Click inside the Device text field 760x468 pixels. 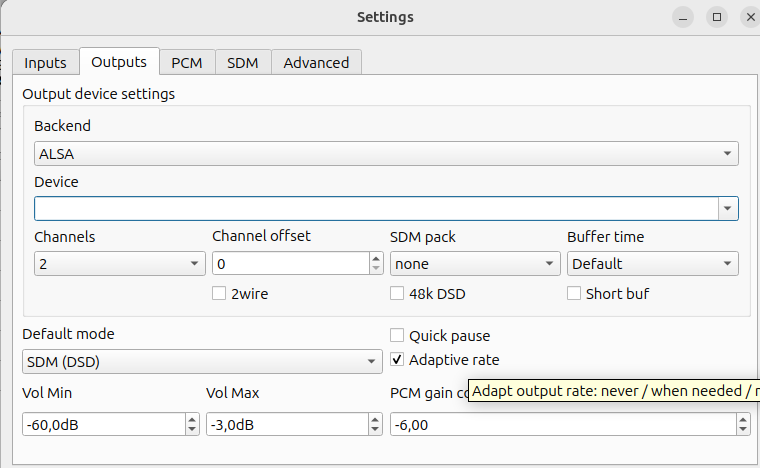coord(375,208)
